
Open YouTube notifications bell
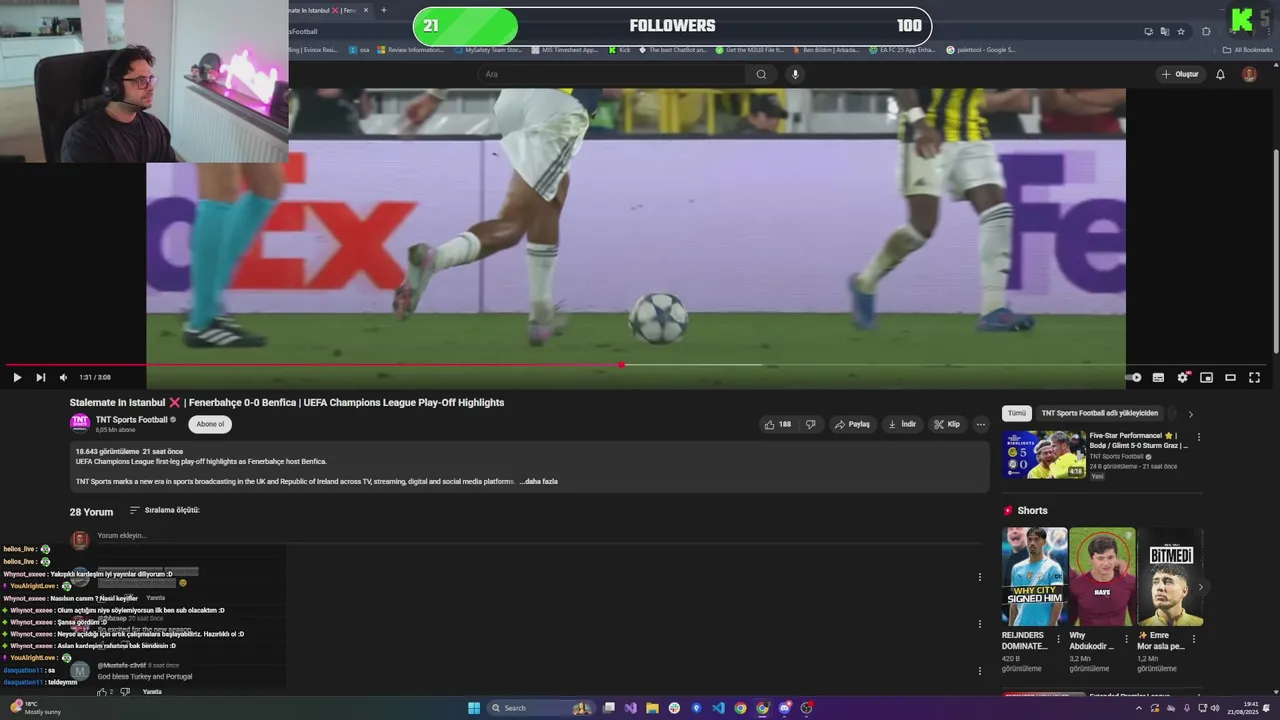point(1220,74)
